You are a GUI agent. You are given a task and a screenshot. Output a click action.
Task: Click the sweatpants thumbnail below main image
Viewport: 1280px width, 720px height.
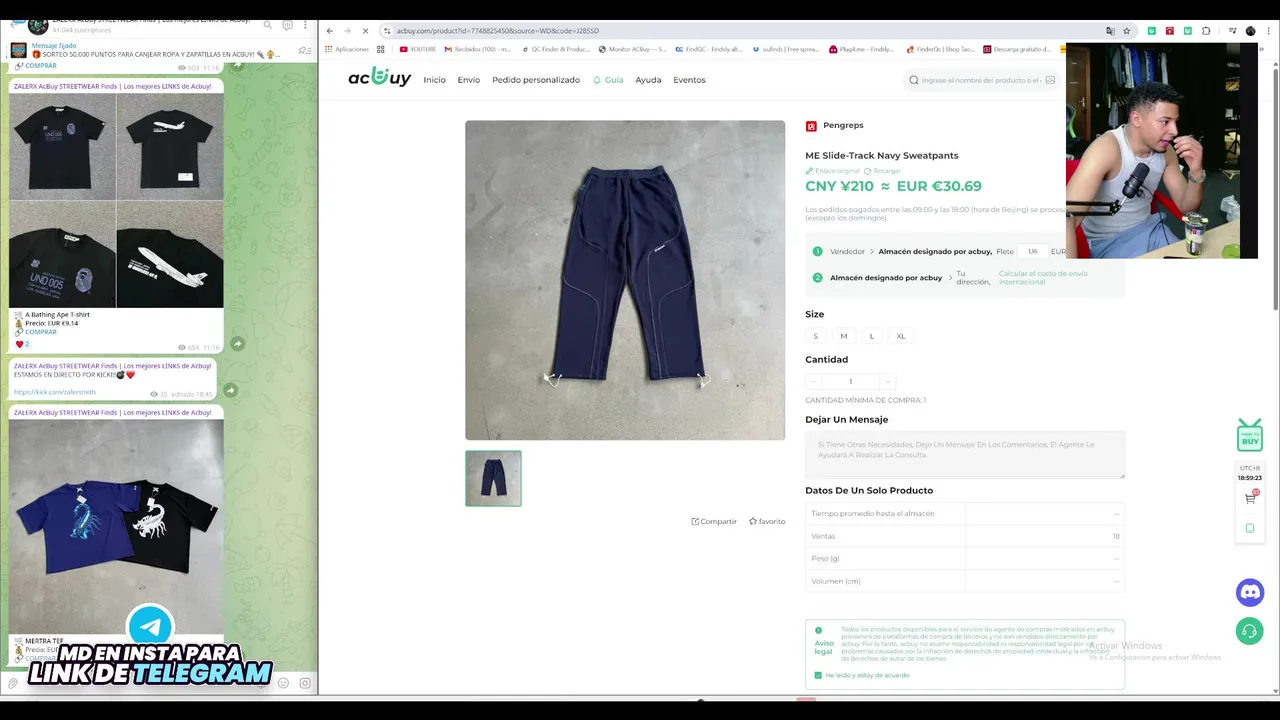[493, 478]
